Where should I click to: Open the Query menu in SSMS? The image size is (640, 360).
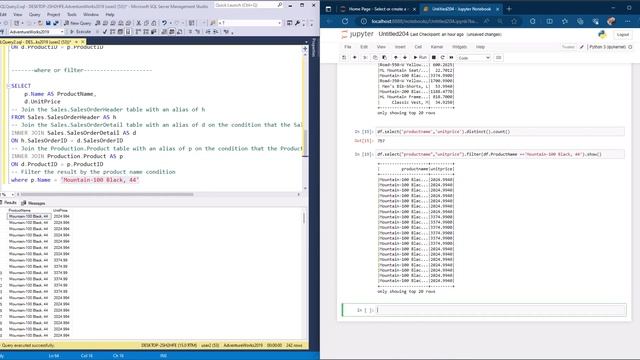[34, 15]
